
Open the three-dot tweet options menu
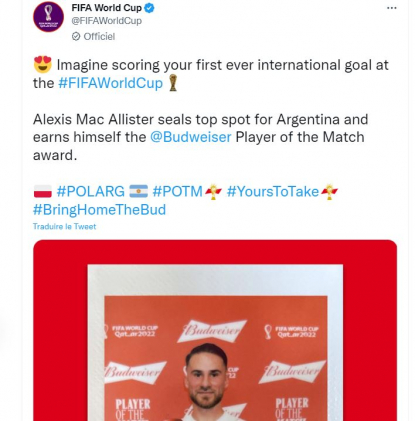tap(392, 8)
